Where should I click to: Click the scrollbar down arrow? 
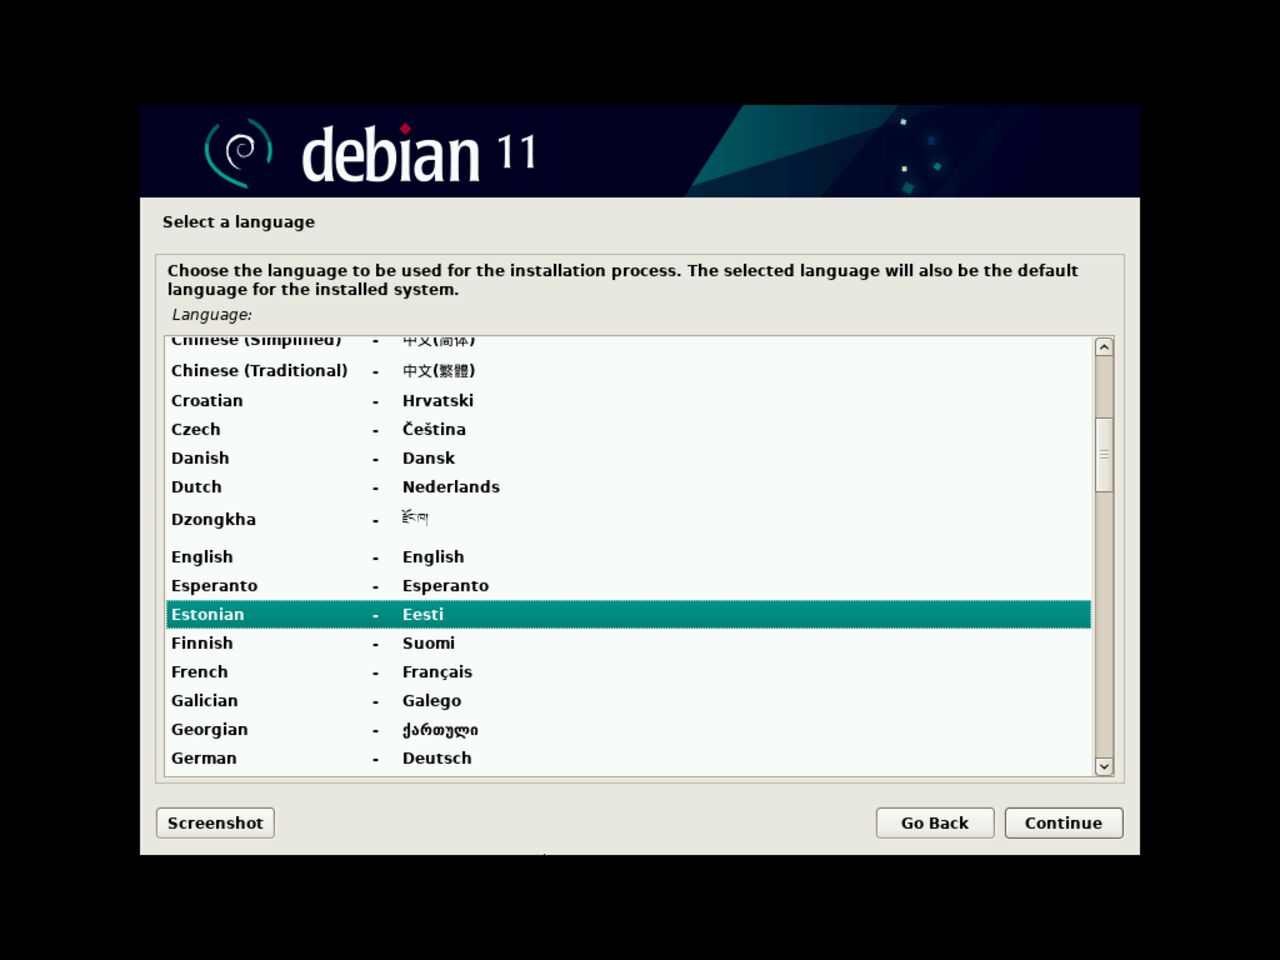(x=1104, y=767)
